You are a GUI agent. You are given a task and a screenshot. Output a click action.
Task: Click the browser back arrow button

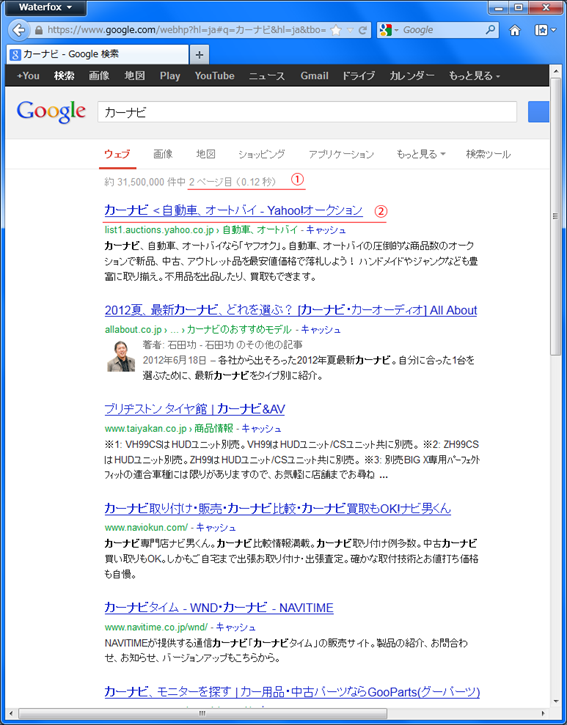(19, 30)
